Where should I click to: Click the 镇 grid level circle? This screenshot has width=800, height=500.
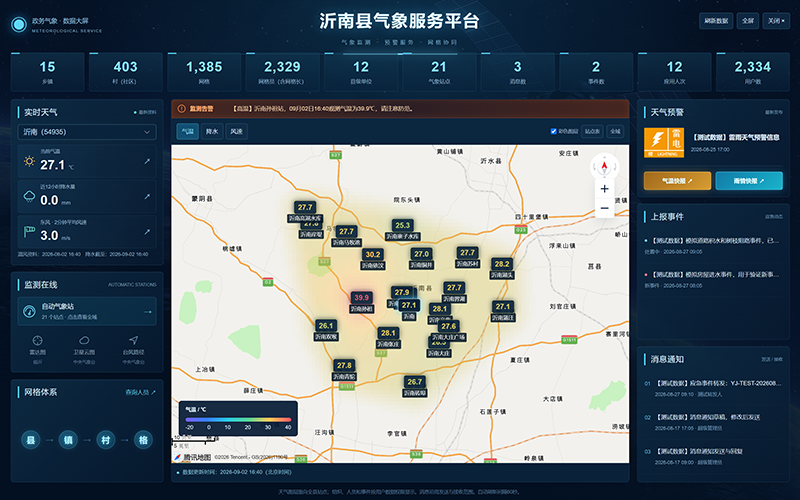pyautogui.click(x=68, y=440)
